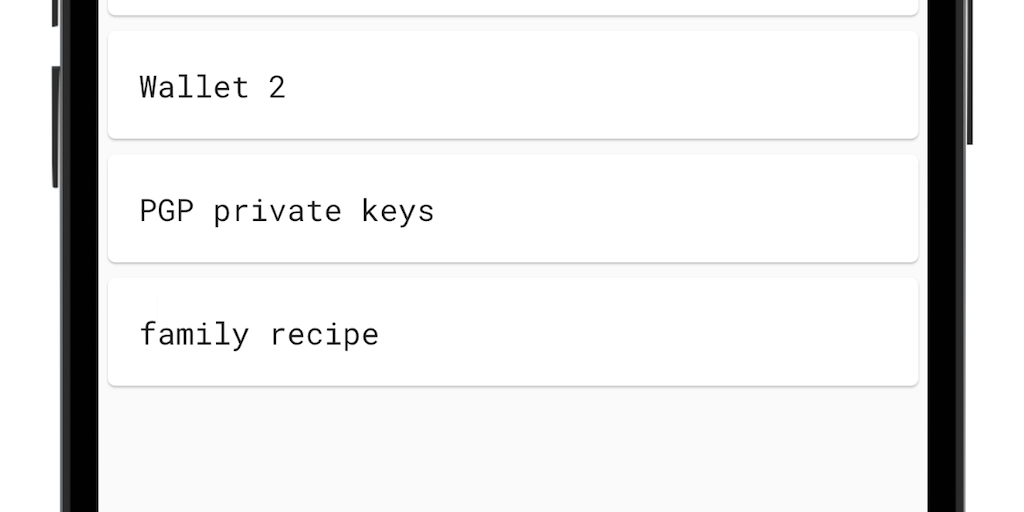
Task: Open the Wallet 2 entry
Action: coord(512,85)
